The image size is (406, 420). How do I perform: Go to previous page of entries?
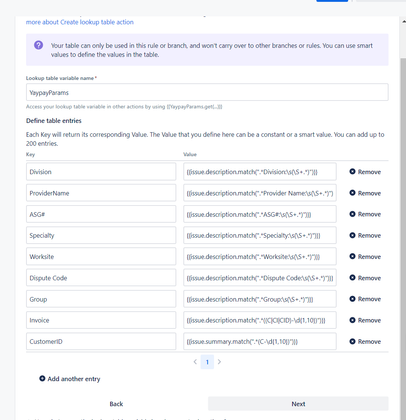[195, 362]
